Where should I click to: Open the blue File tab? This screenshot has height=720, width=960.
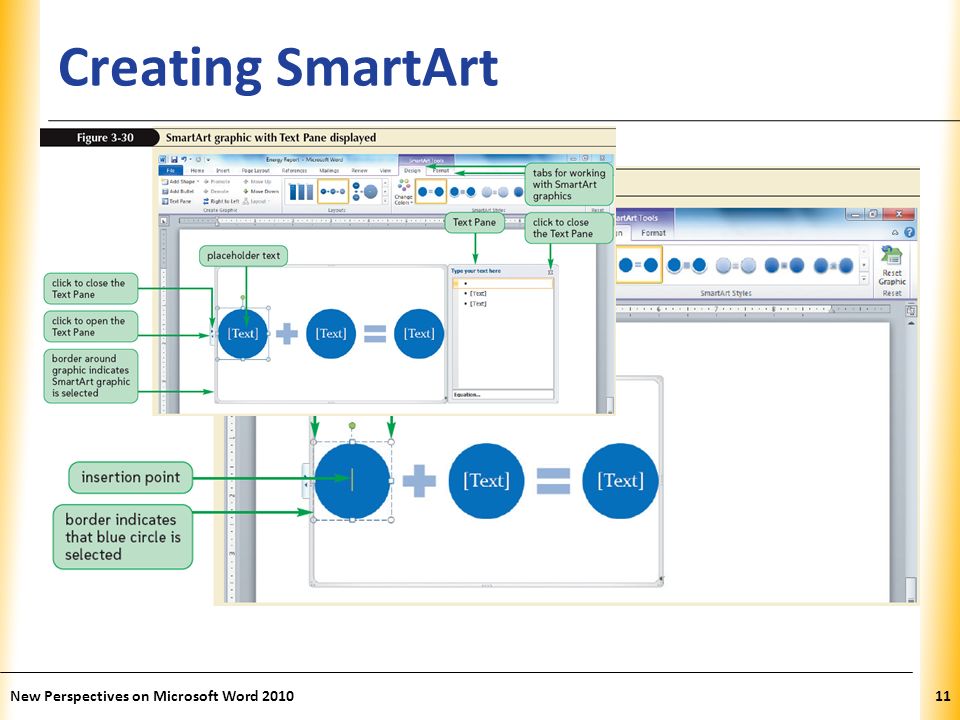171,170
